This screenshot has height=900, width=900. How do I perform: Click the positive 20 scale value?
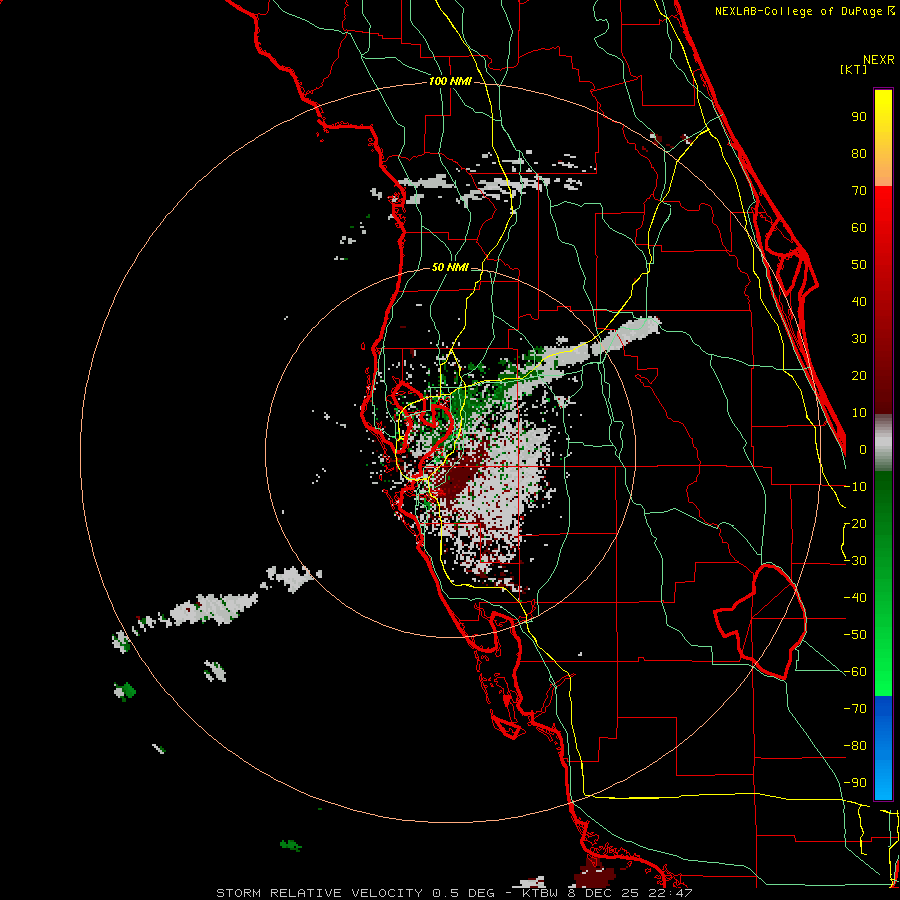pyautogui.click(x=859, y=376)
